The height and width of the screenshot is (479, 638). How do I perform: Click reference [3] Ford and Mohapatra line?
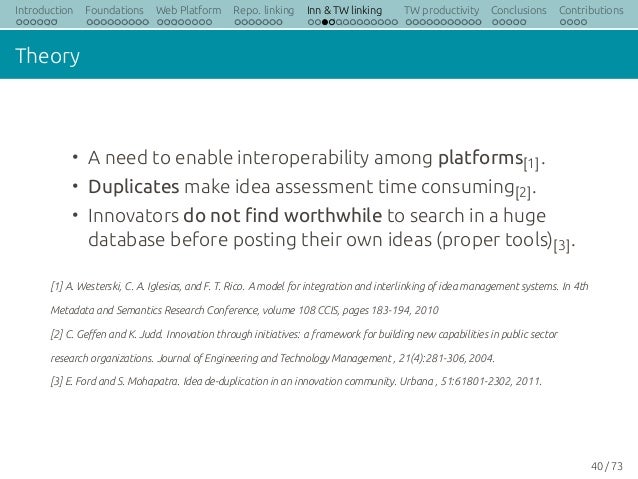click(x=296, y=382)
